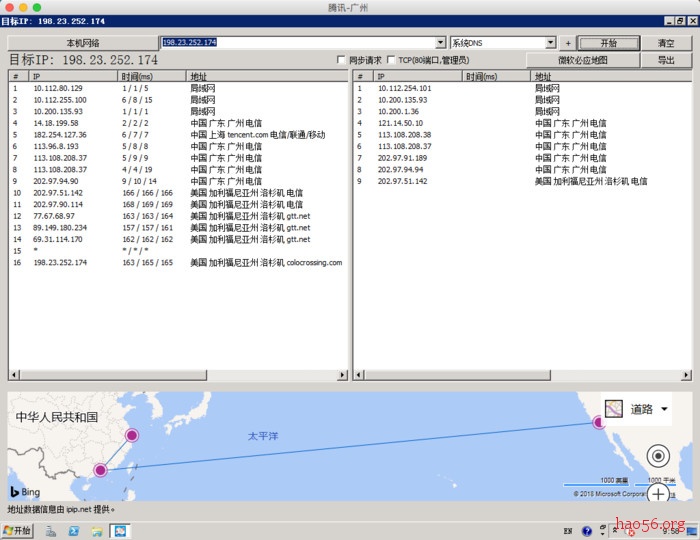Viewport: 700px width, 540px height.
Task: Select left row 15 with asterisk timeout
Action: click(178, 251)
